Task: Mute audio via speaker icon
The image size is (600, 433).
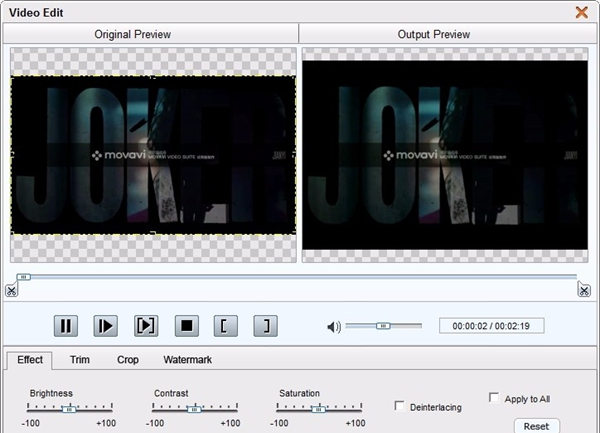Action: [x=334, y=327]
